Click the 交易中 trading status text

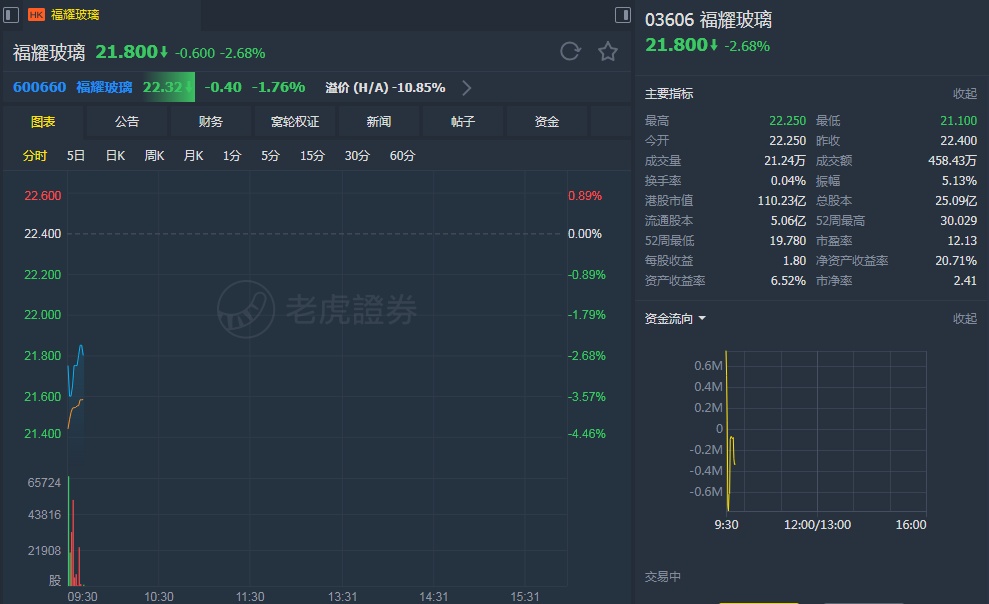[x=662, y=576]
